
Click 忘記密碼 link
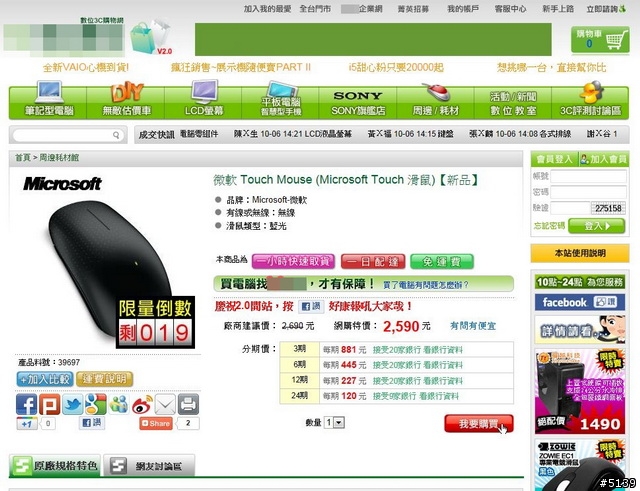click(x=549, y=226)
